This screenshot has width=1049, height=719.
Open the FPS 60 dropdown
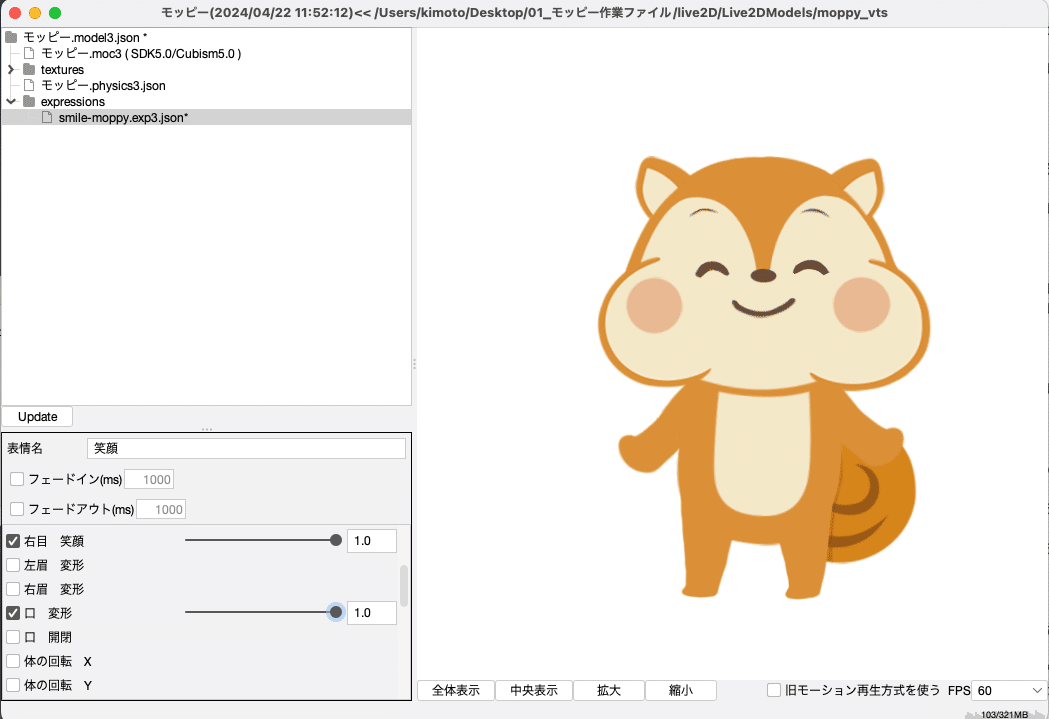tap(1007, 690)
